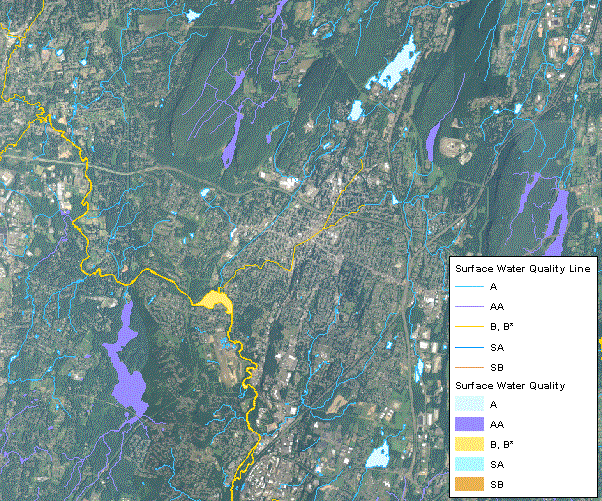602x501 pixels.
Task: Click the 'Surface Water Quality Line' heading
Action: pyautogui.click(x=523, y=269)
